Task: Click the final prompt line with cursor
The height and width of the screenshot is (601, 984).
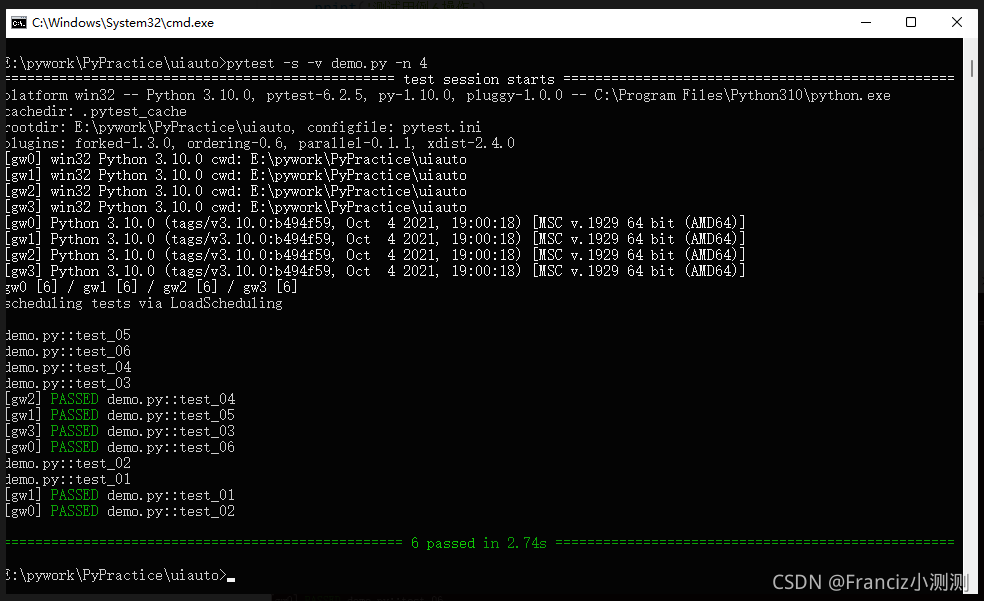Action: coord(120,575)
